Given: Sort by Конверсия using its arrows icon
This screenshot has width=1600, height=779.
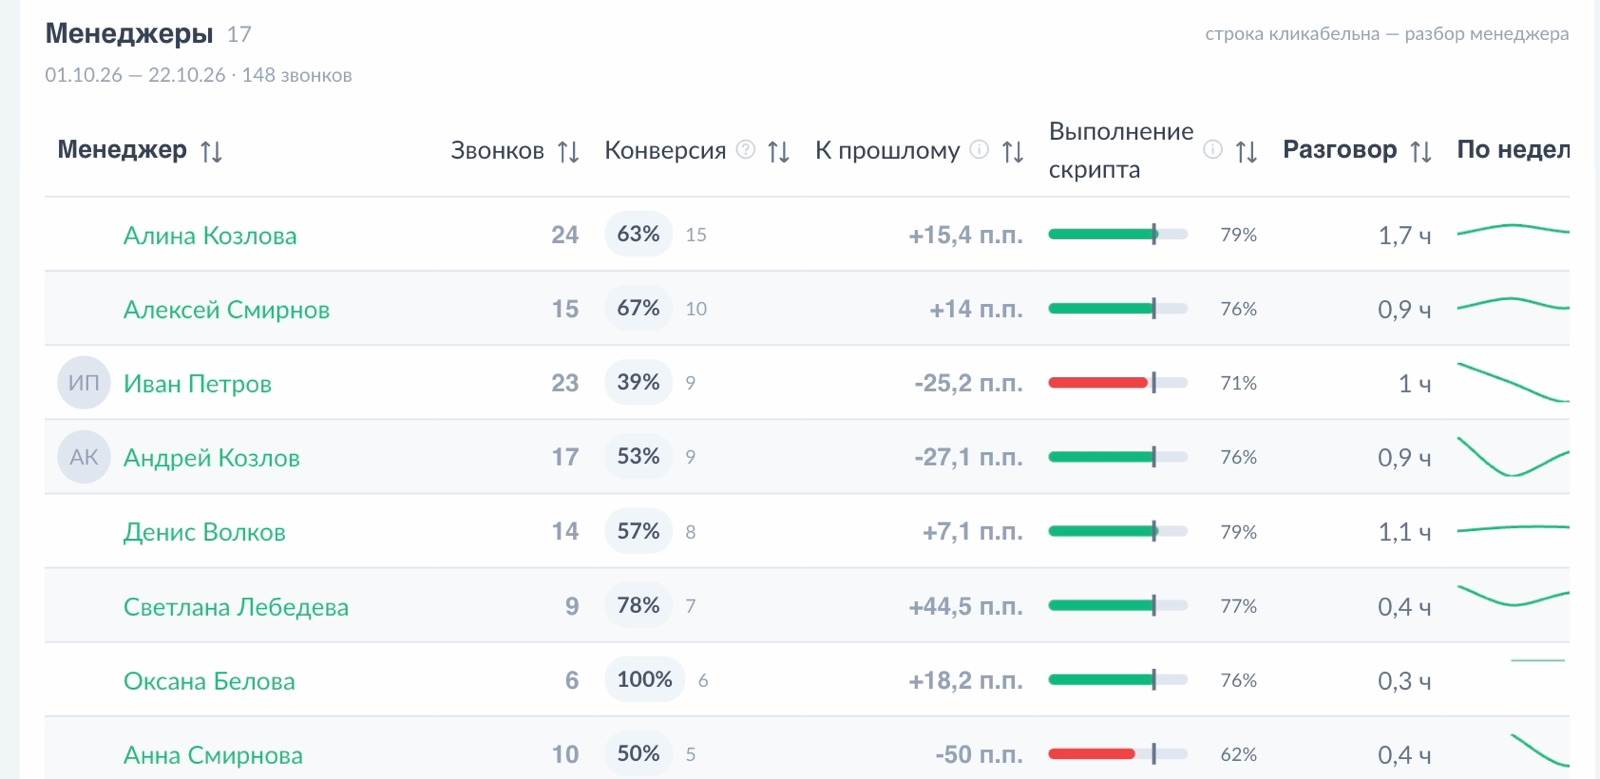Looking at the screenshot, I should [x=778, y=151].
